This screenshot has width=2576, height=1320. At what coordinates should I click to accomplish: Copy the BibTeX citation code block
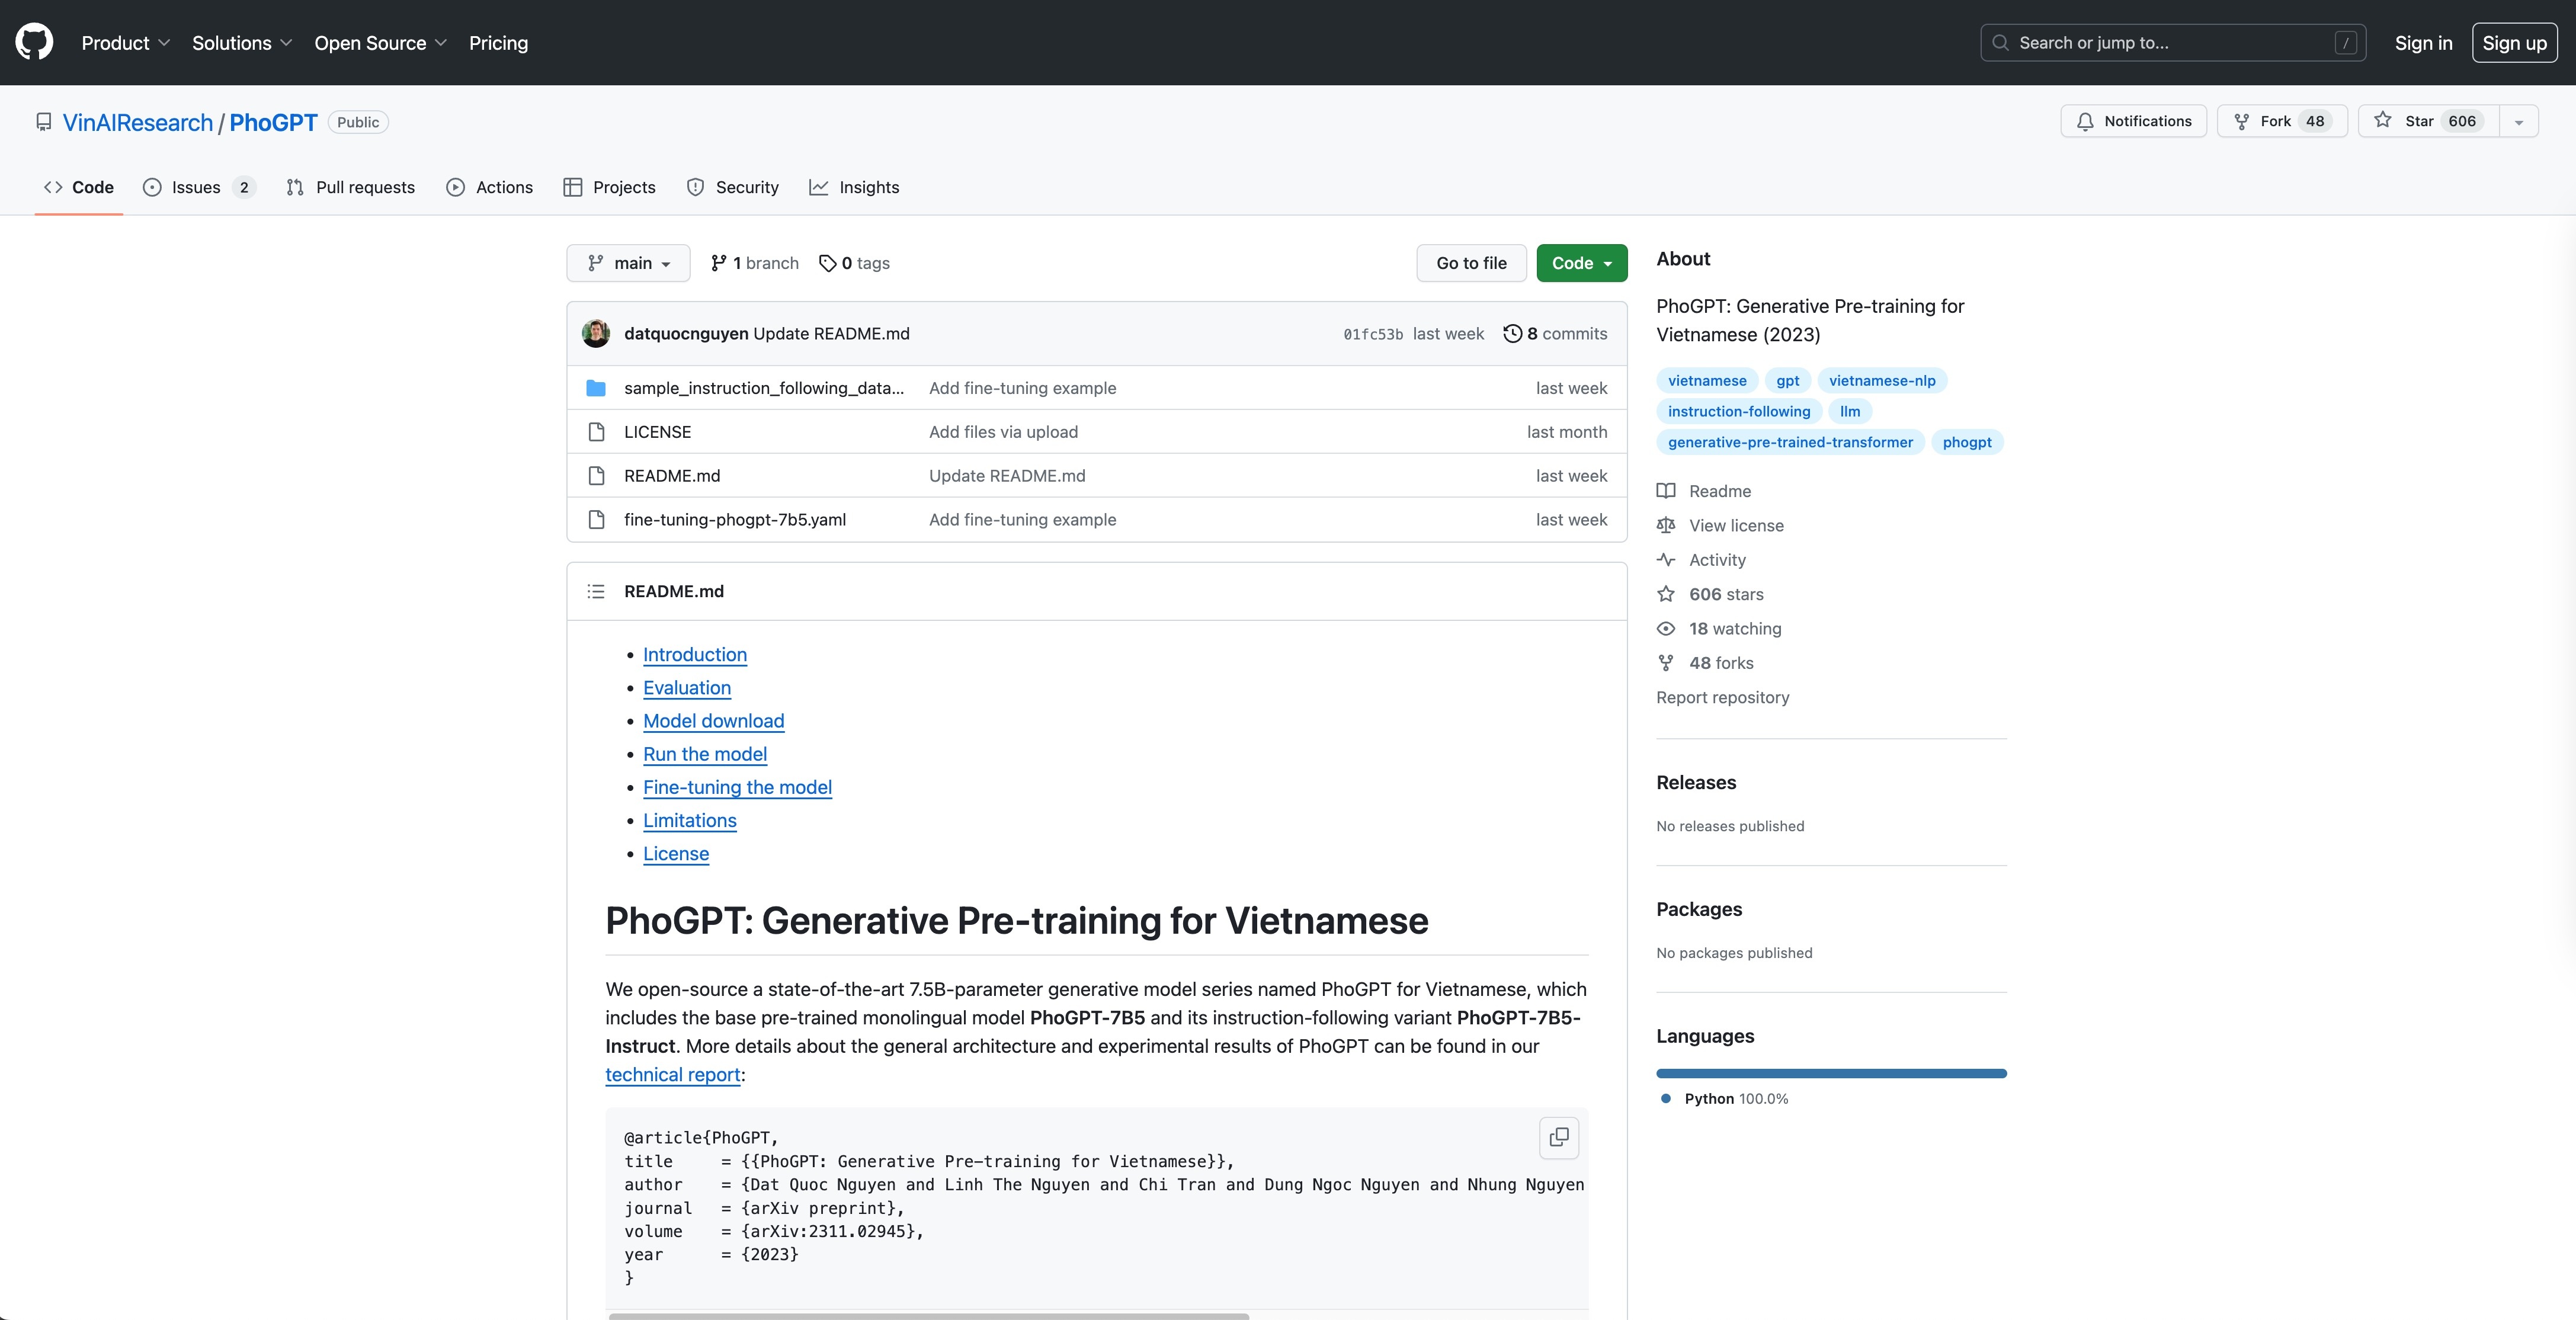coord(1558,1137)
